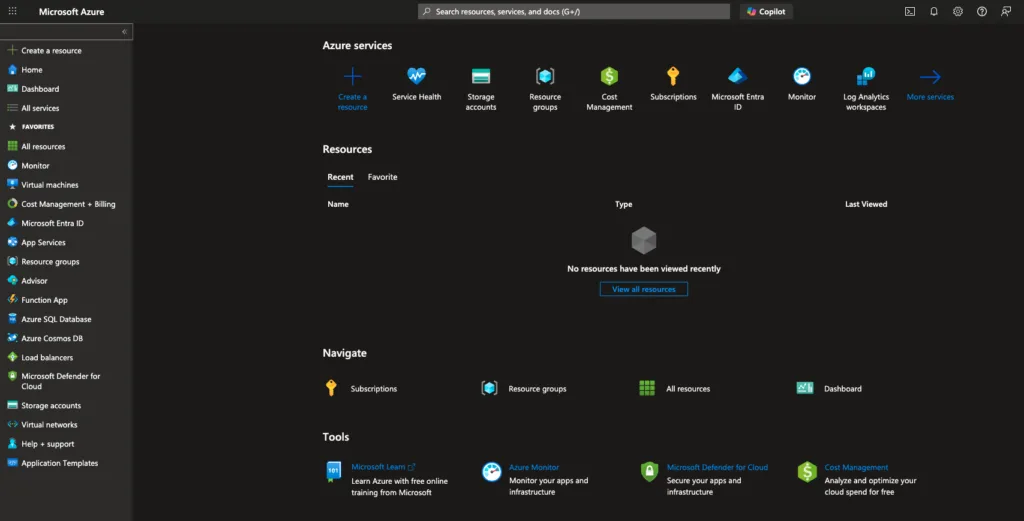Open the Cloud Shell icon in header

click(910, 12)
